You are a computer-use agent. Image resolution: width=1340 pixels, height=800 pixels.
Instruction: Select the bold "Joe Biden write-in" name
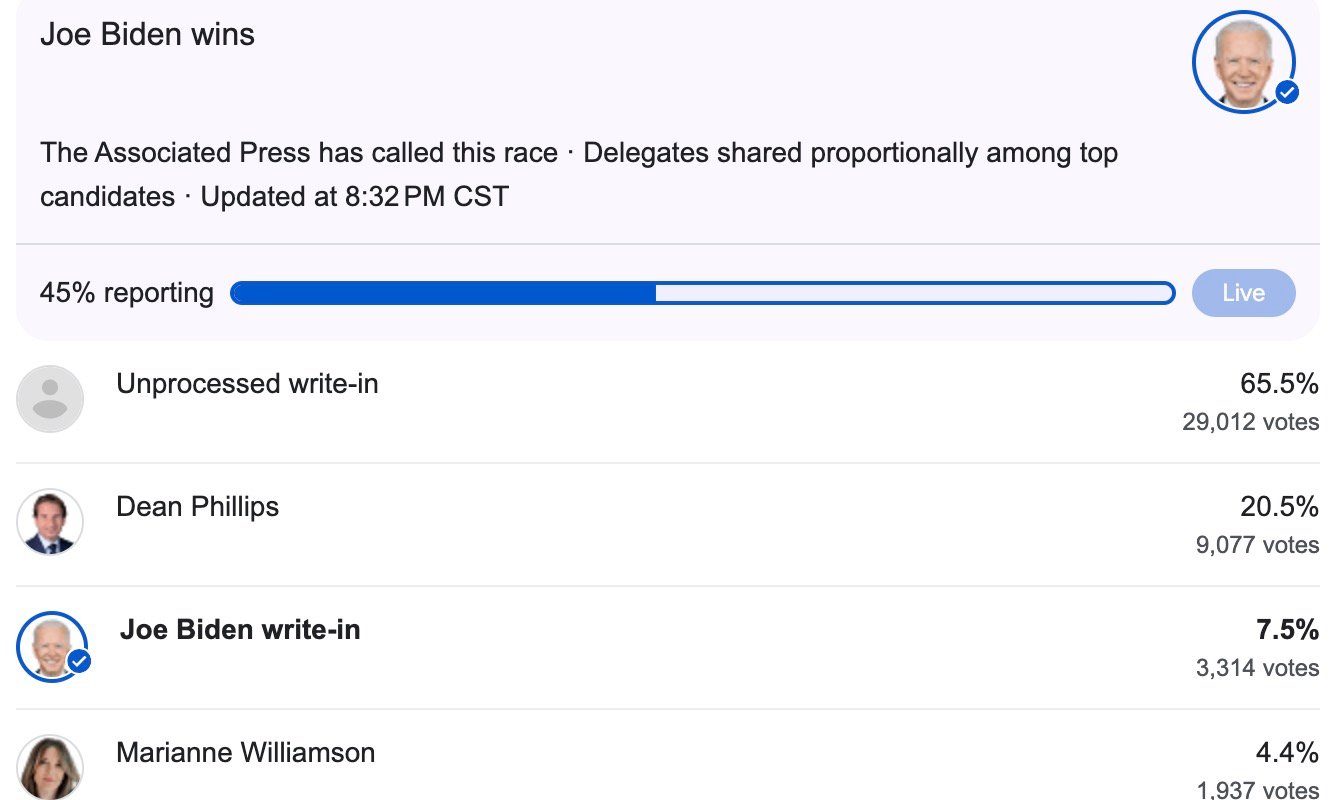[240, 630]
